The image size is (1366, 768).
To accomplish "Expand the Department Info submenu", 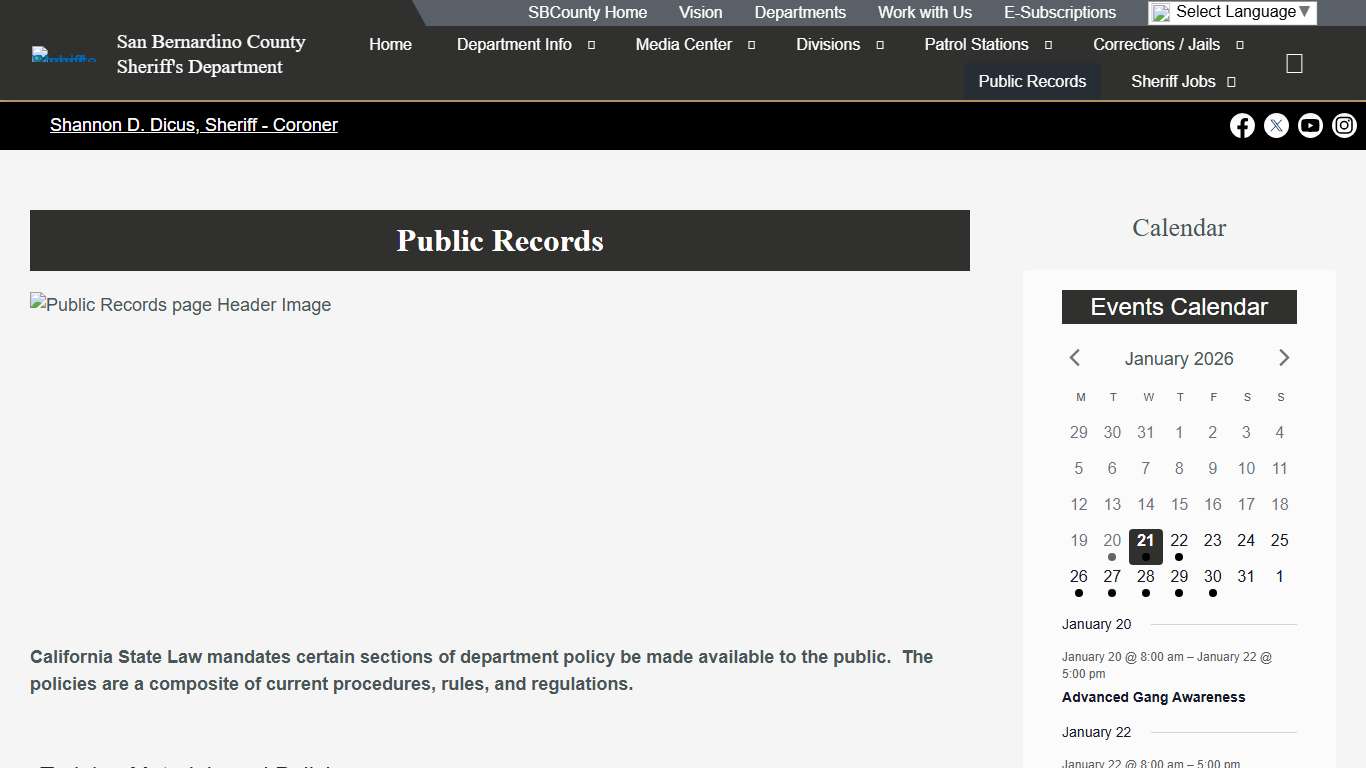I will tap(590, 44).
